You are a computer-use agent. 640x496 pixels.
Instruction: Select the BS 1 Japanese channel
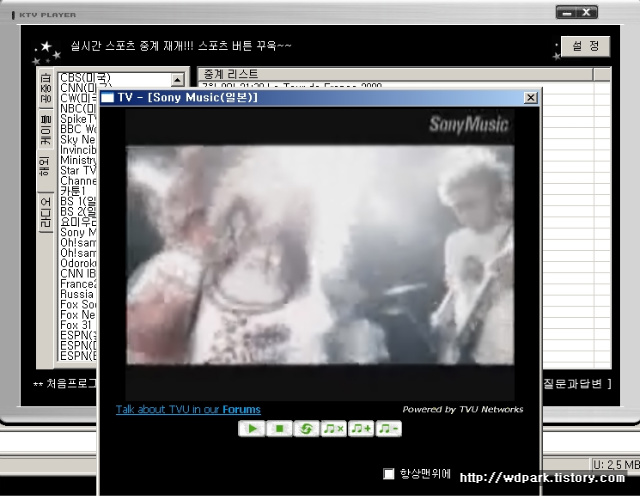[78, 201]
